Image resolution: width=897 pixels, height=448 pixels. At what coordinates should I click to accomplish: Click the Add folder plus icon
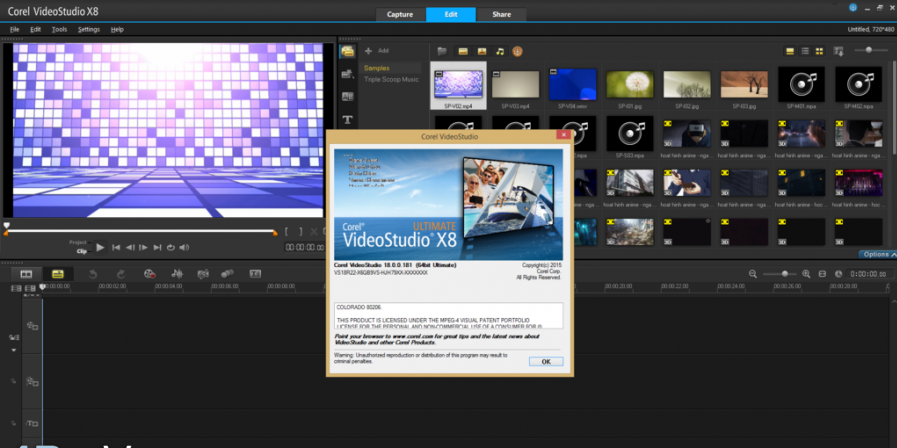[368, 51]
